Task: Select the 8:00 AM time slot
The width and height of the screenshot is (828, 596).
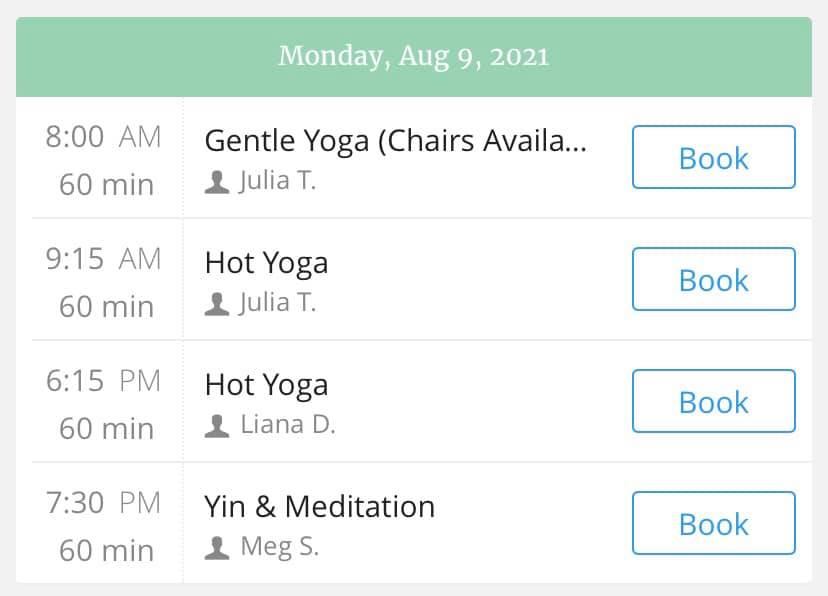Action: 103,137
